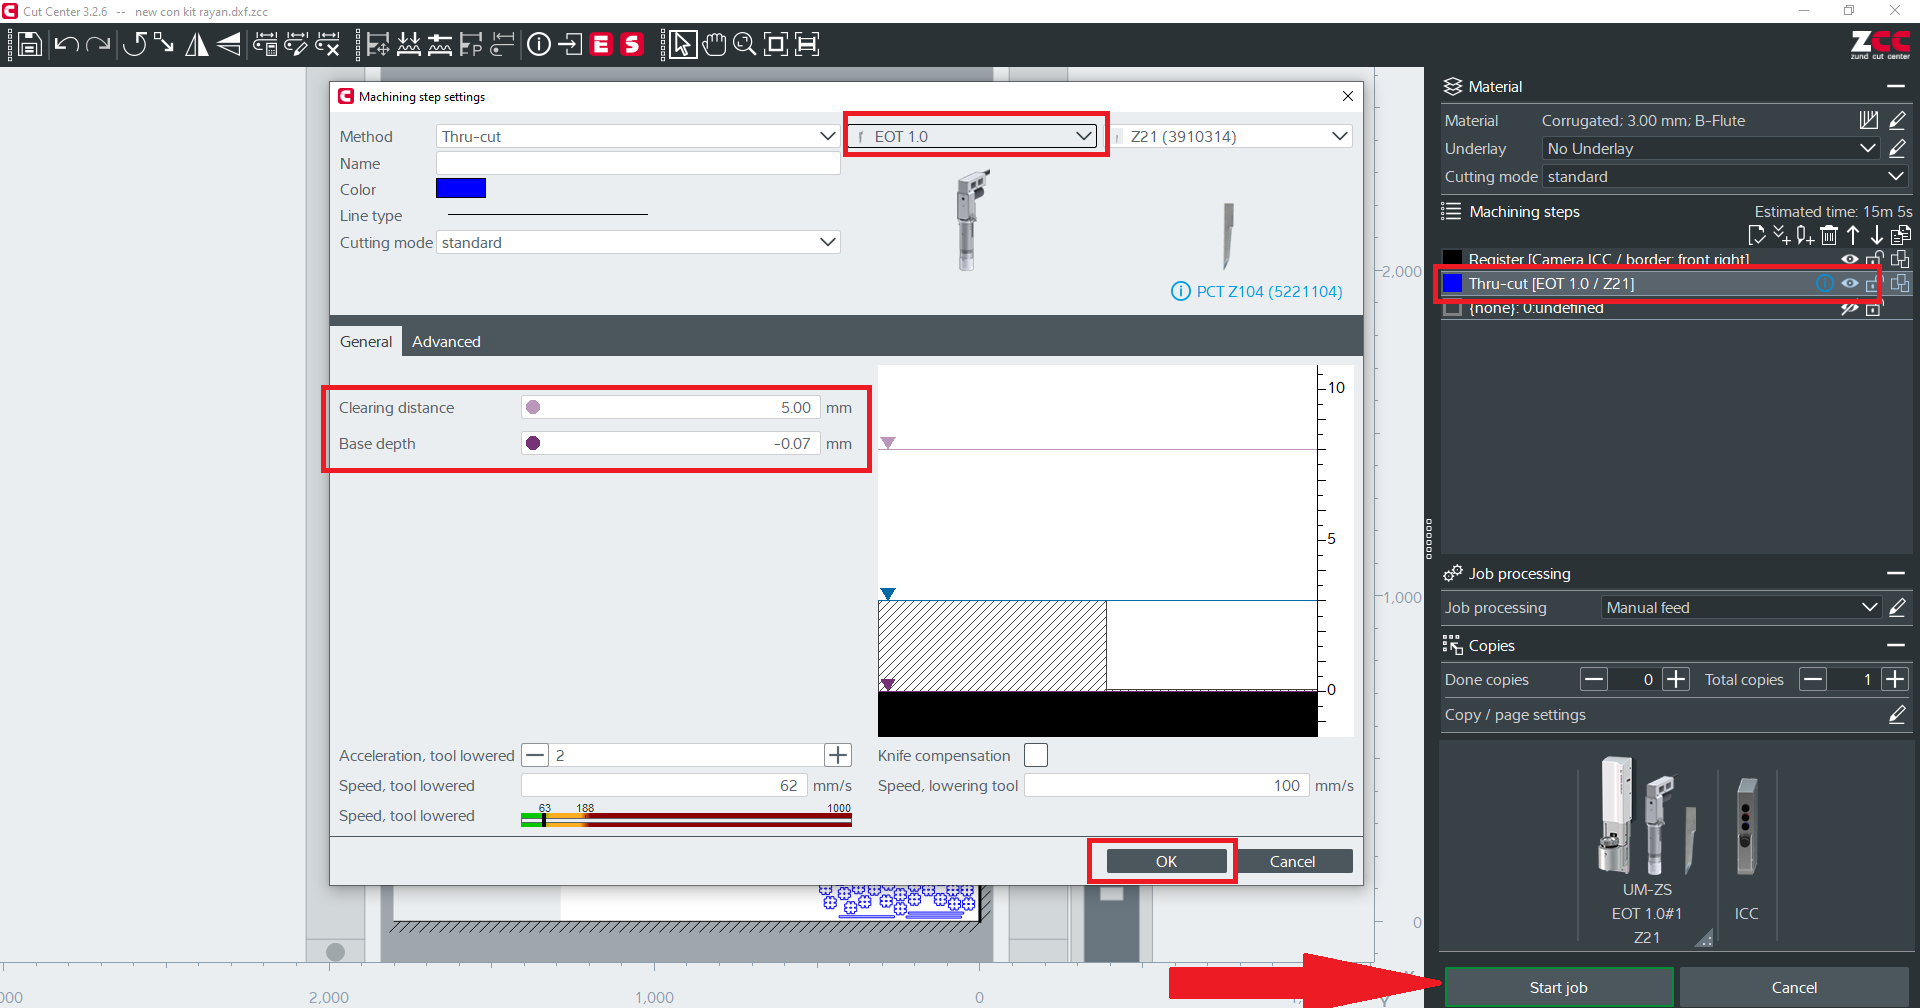Click the mirror horizontally icon
The image size is (1920, 1008).
pos(197,44)
